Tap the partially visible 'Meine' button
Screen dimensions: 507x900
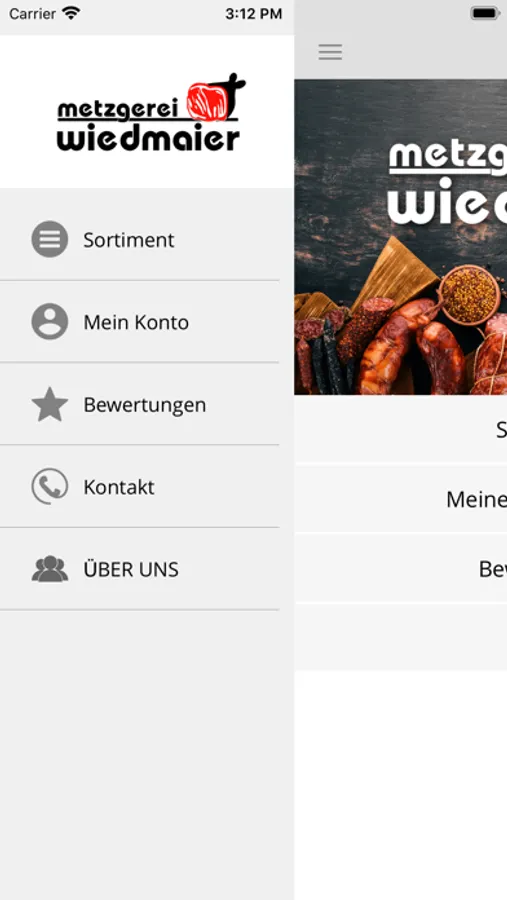(401, 499)
